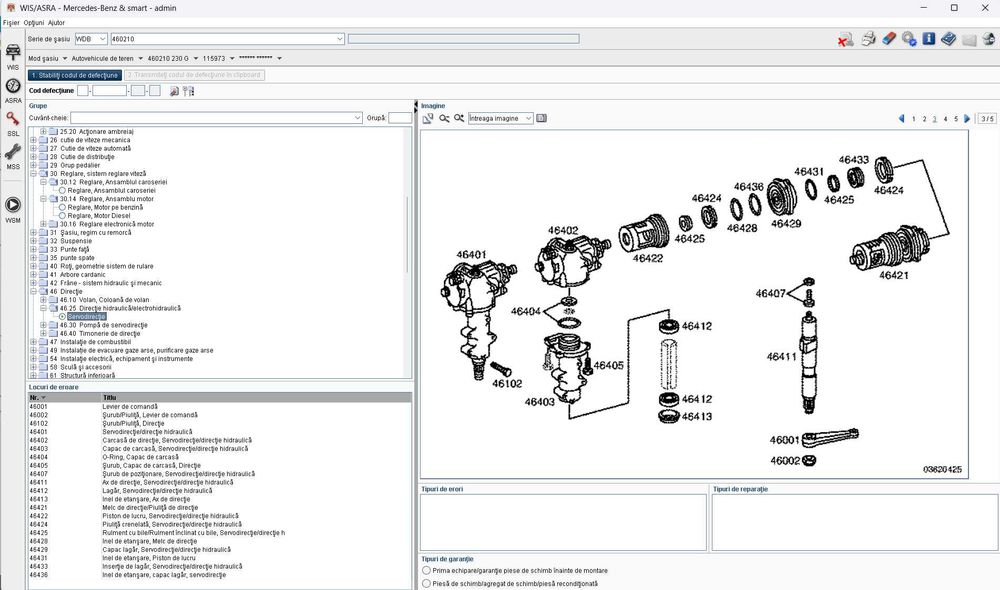Open the MSS wrench module
Viewport: 1000px width, 590px height.
click(13, 156)
